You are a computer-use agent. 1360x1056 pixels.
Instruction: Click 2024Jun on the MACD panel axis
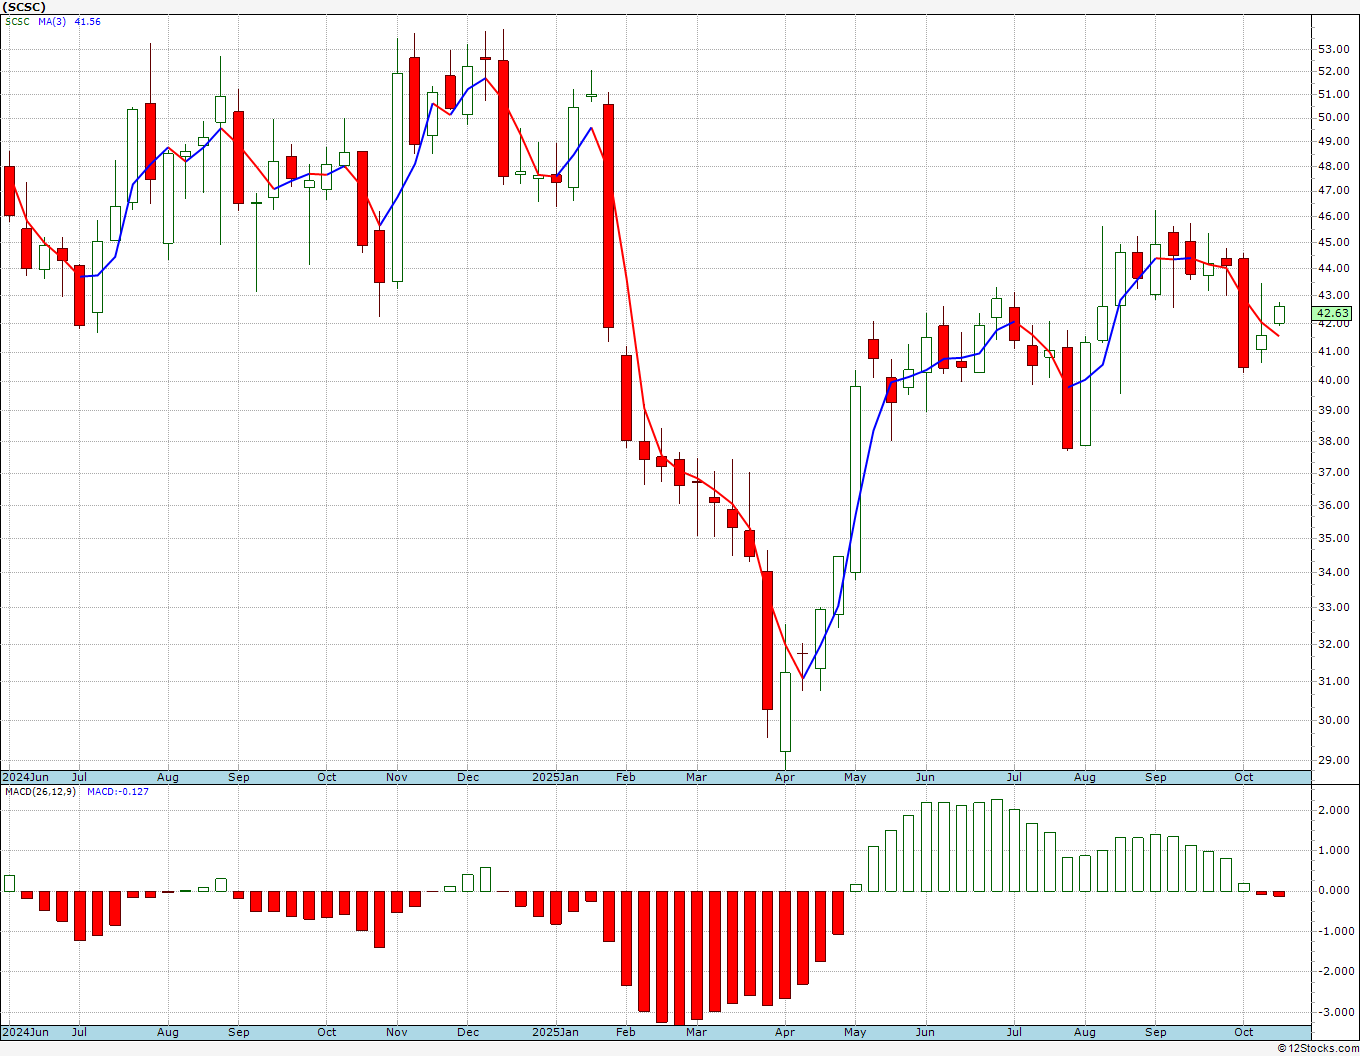pos(25,1032)
